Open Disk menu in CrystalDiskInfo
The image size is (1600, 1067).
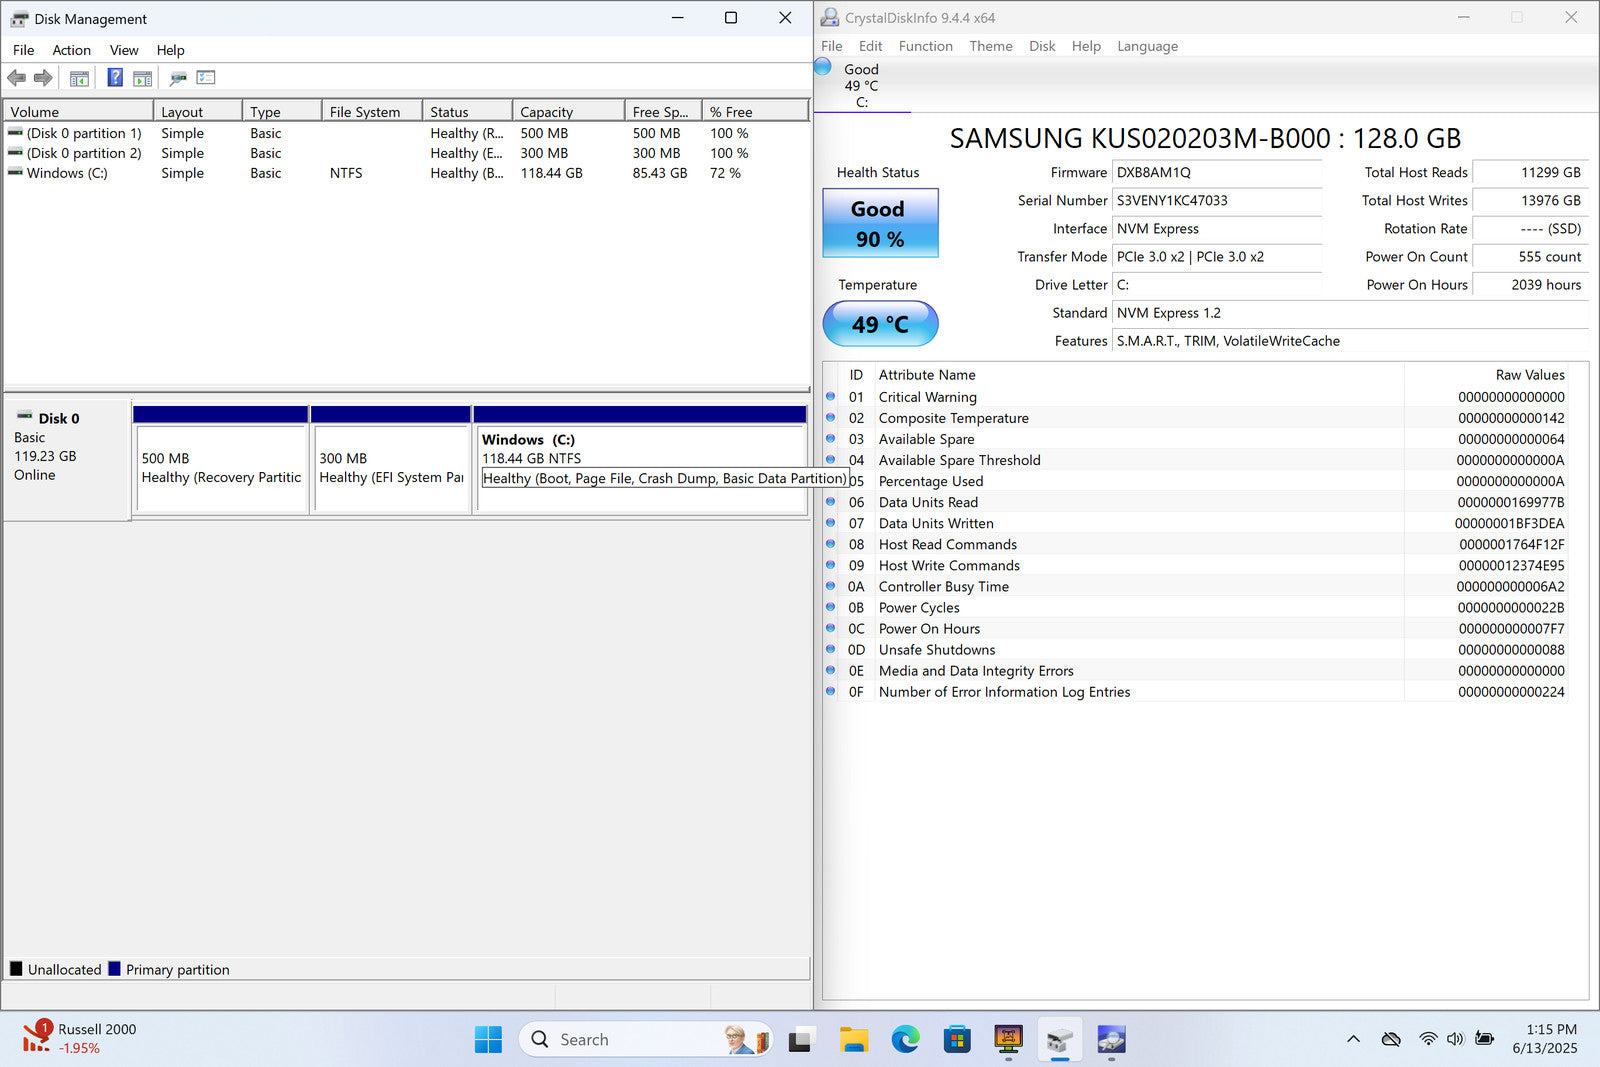[x=1042, y=46]
